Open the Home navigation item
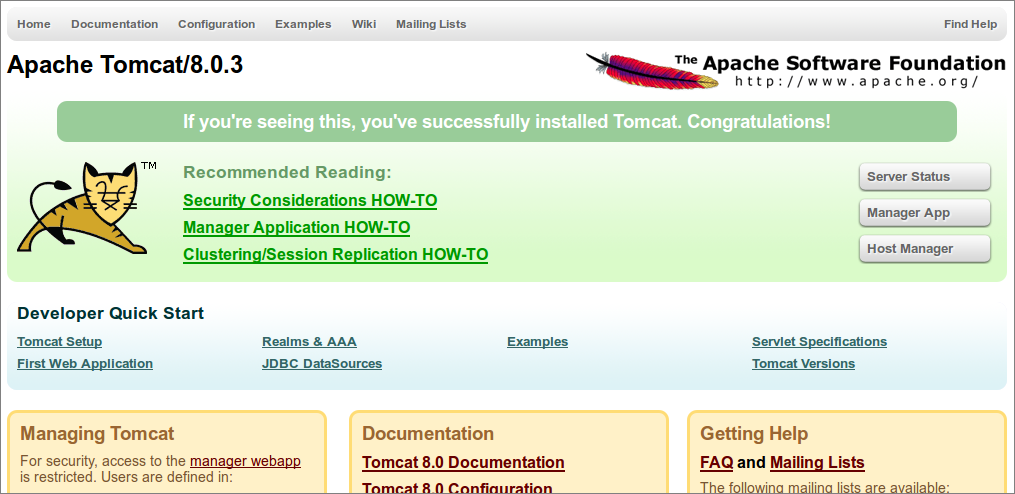The height and width of the screenshot is (494, 1015). point(34,24)
